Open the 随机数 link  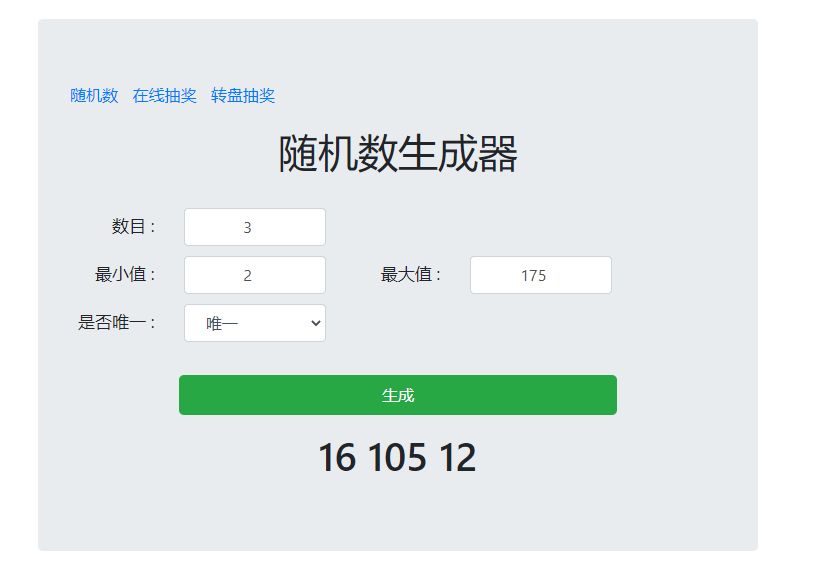coord(94,96)
